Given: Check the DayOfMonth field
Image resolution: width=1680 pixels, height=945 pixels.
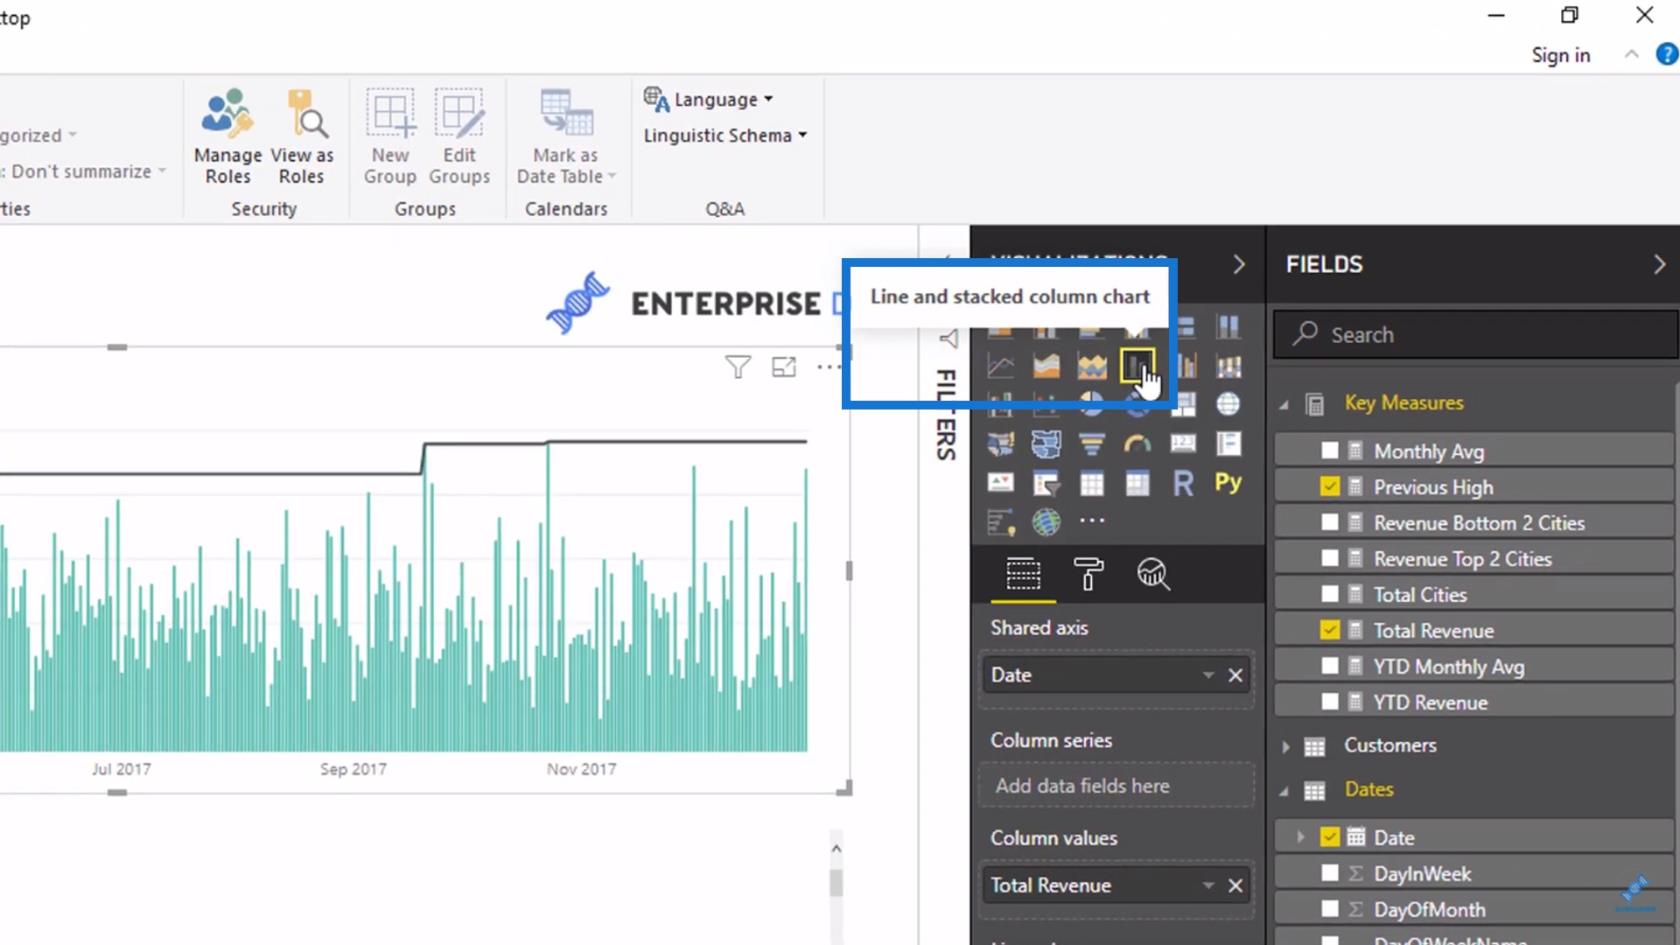Looking at the screenshot, I should [1329, 909].
